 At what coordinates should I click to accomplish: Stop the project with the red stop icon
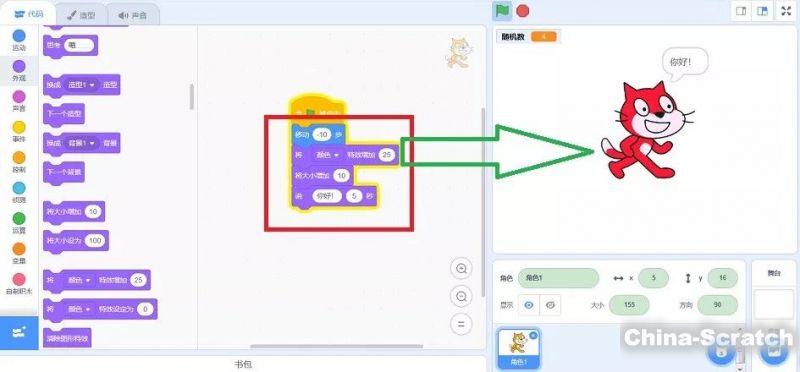(x=522, y=11)
